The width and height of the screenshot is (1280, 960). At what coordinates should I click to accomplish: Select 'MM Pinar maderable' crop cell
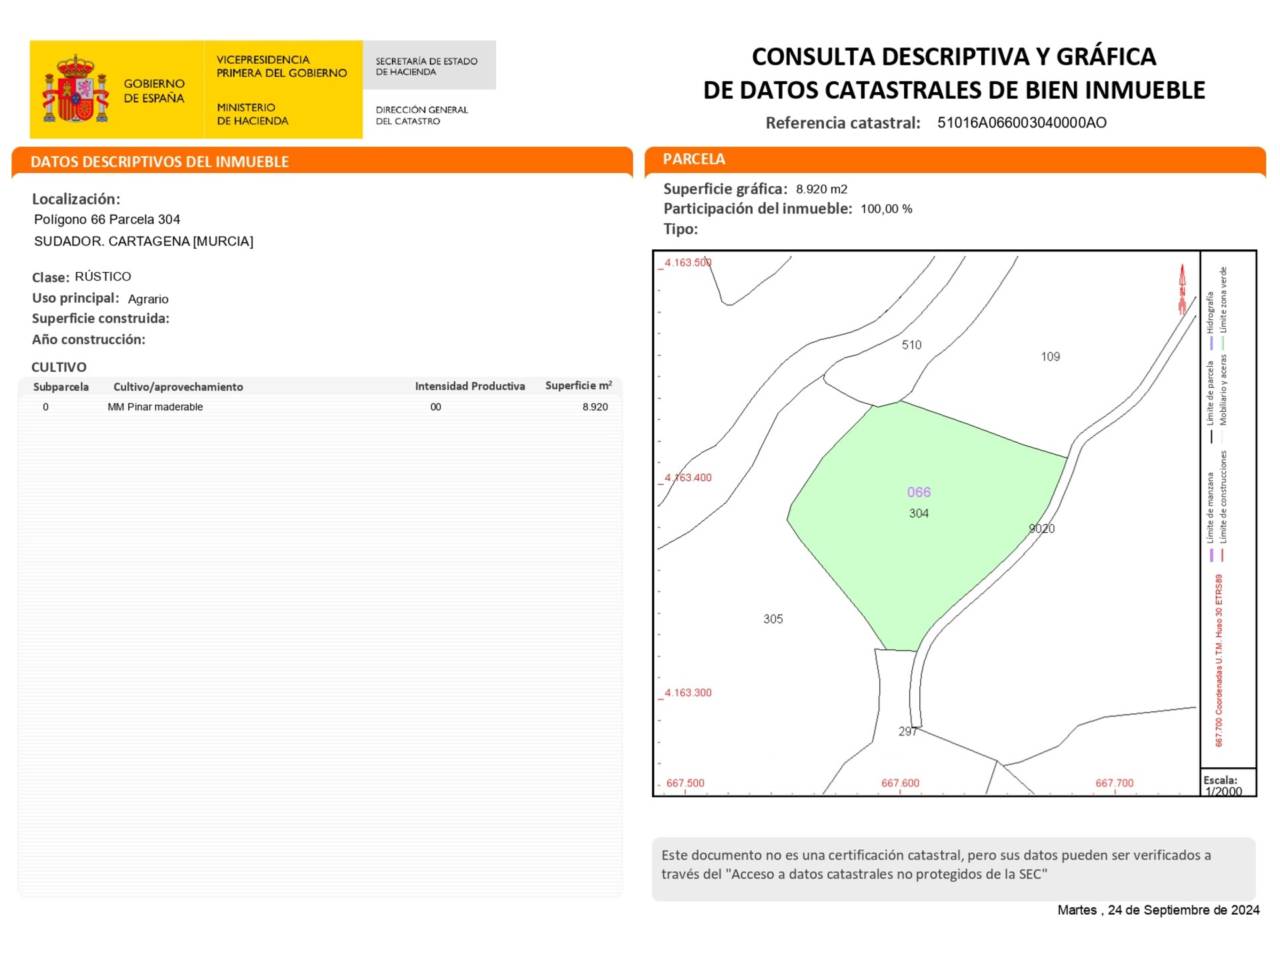pyautogui.click(x=155, y=407)
